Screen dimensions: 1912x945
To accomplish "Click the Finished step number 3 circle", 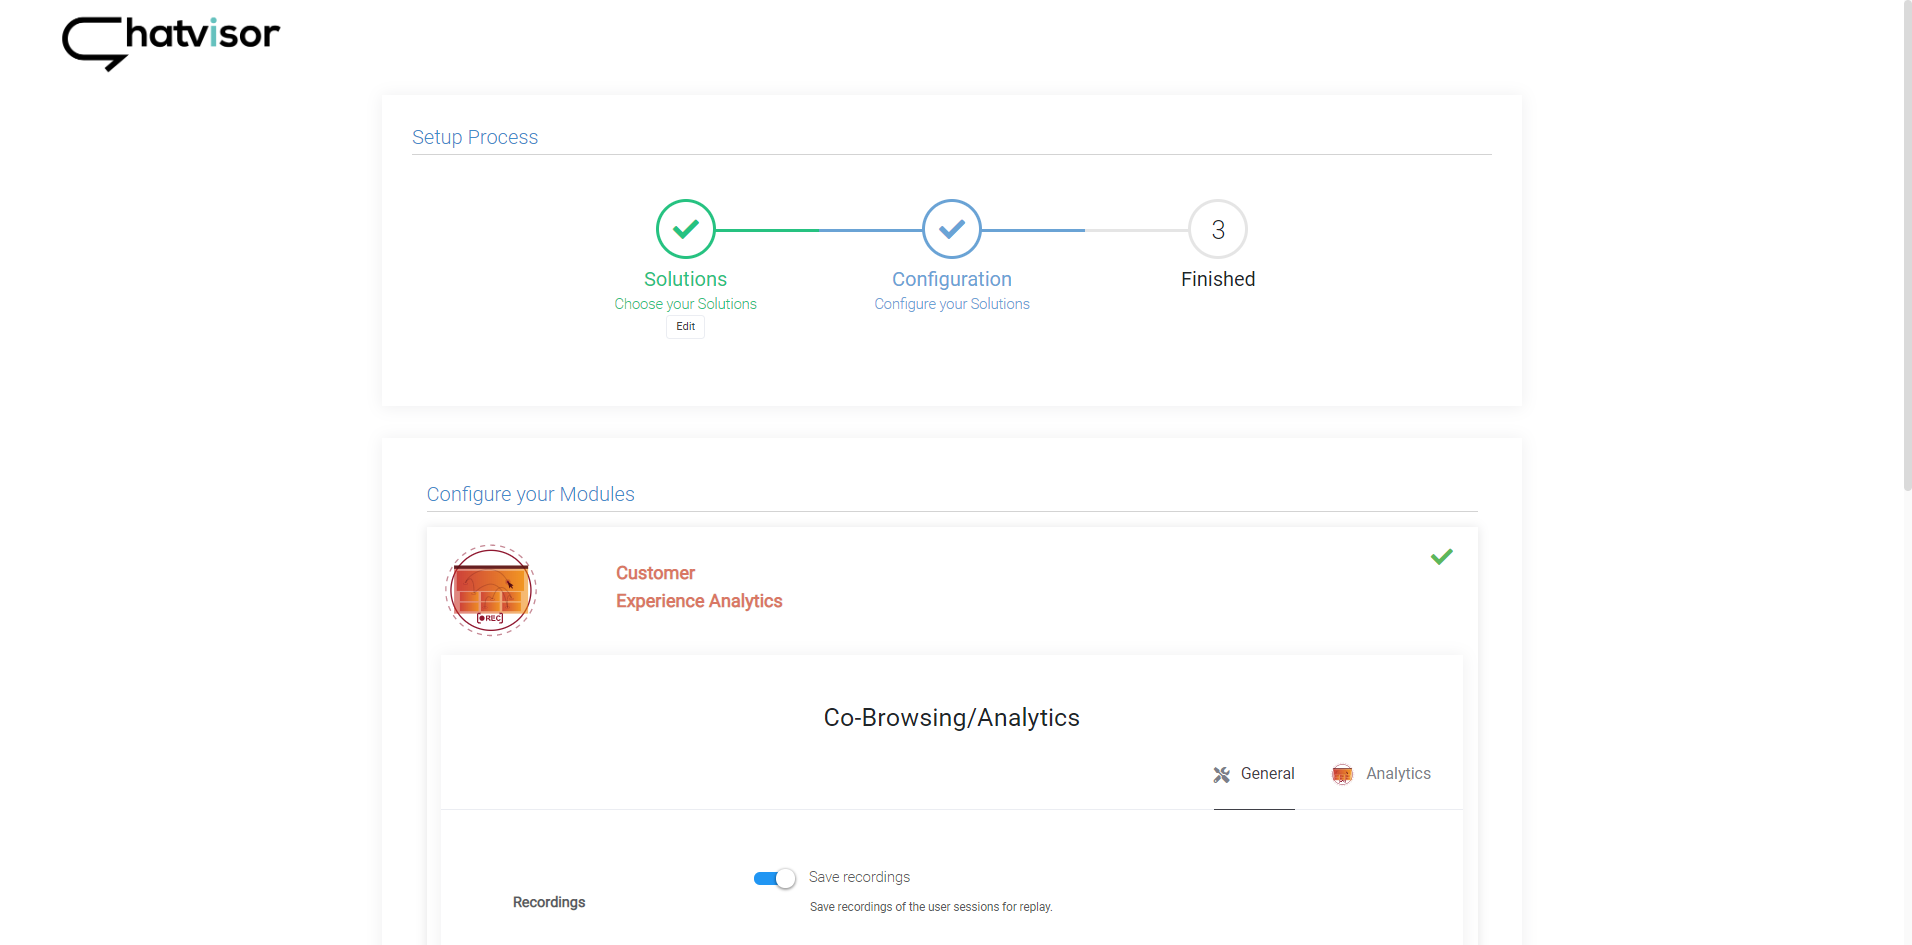I will click(1218, 229).
